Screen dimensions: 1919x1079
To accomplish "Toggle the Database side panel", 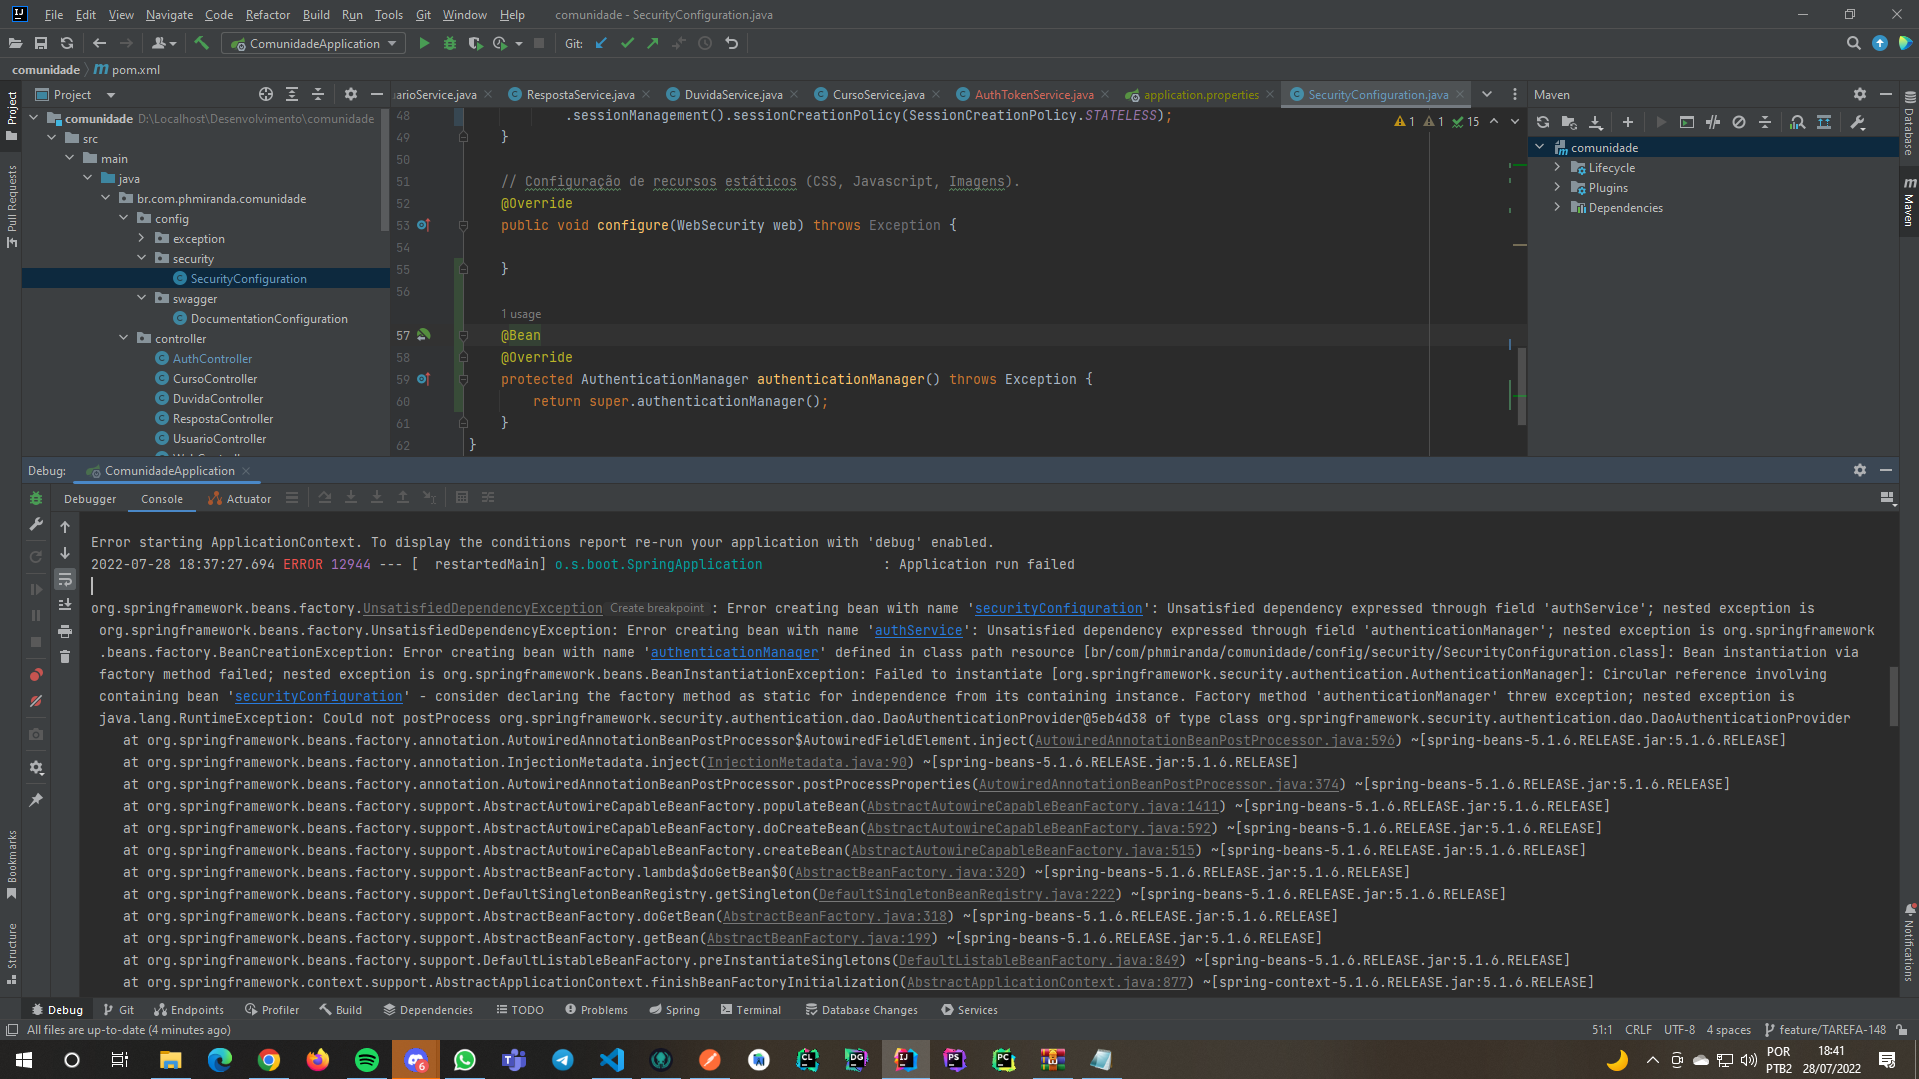I will click(x=1909, y=124).
